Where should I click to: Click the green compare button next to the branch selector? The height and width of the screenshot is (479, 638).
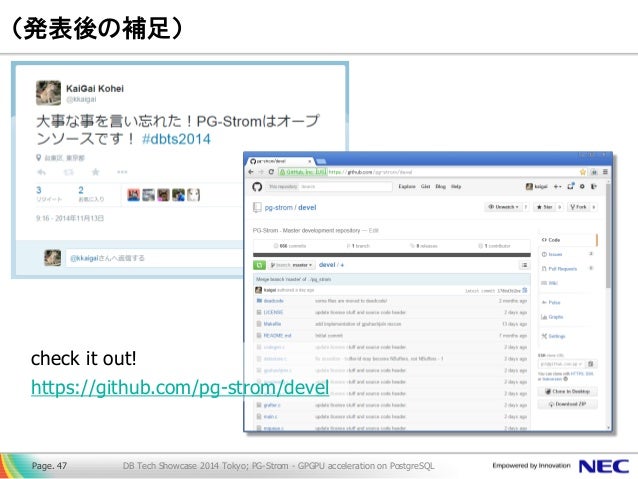coord(259,265)
